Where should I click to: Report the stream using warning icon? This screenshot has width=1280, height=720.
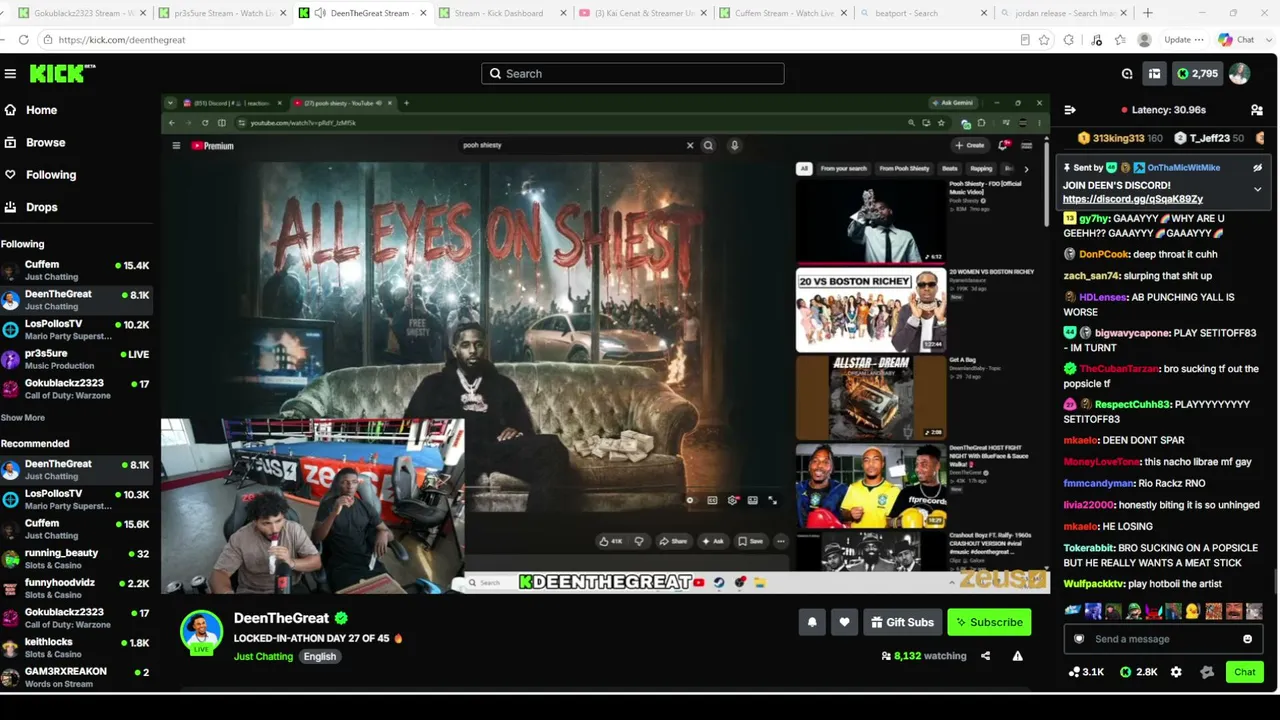point(1017,656)
